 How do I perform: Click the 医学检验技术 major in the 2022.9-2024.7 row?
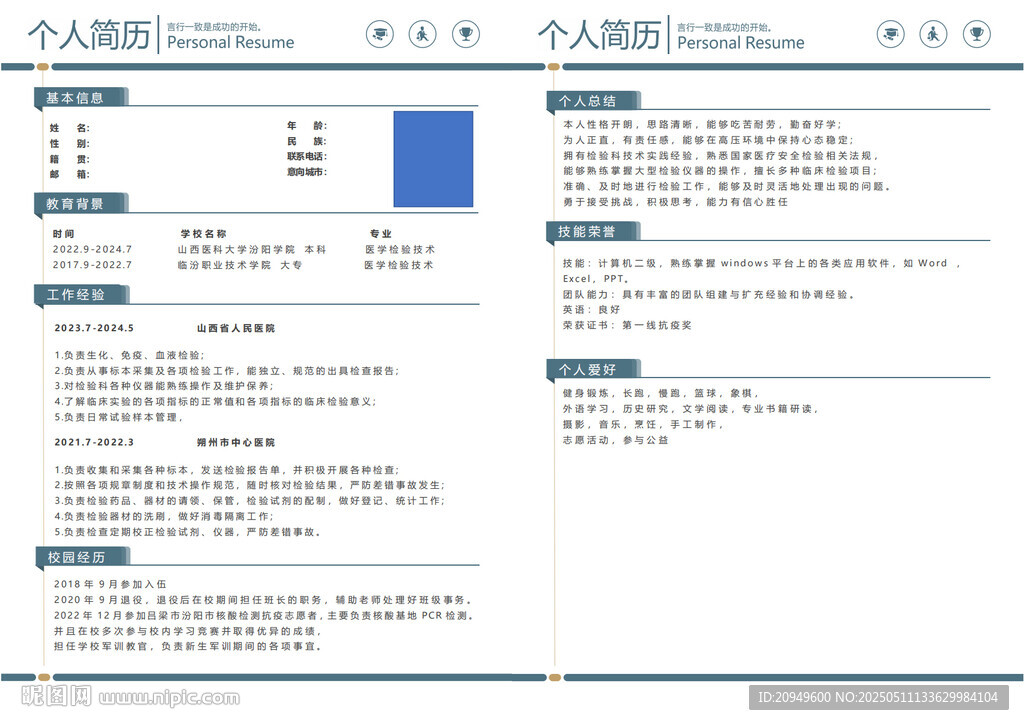(x=400, y=250)
